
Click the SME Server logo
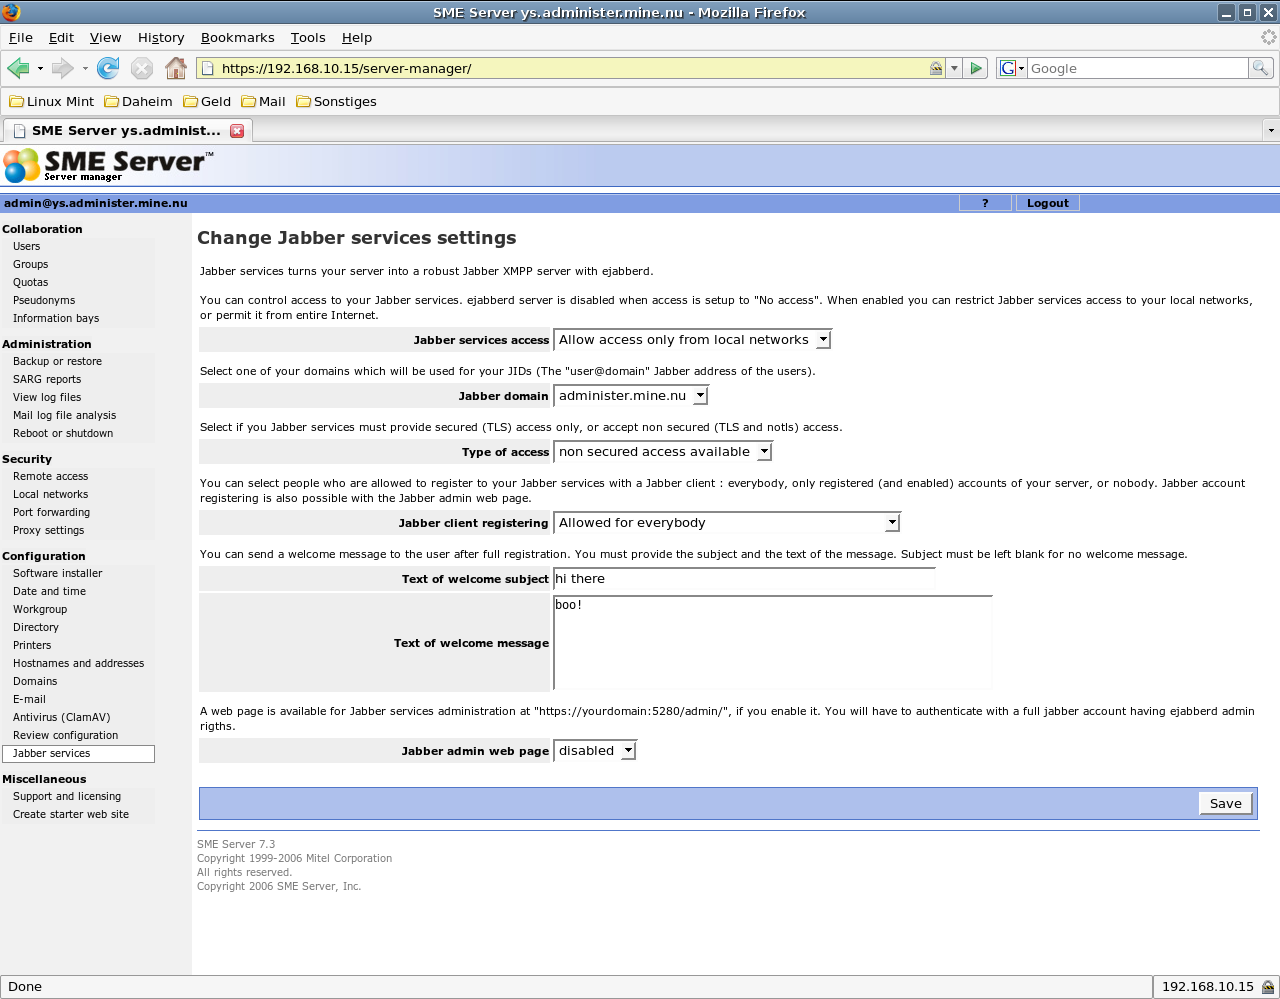pyautogui.click(x=110, y=165)
